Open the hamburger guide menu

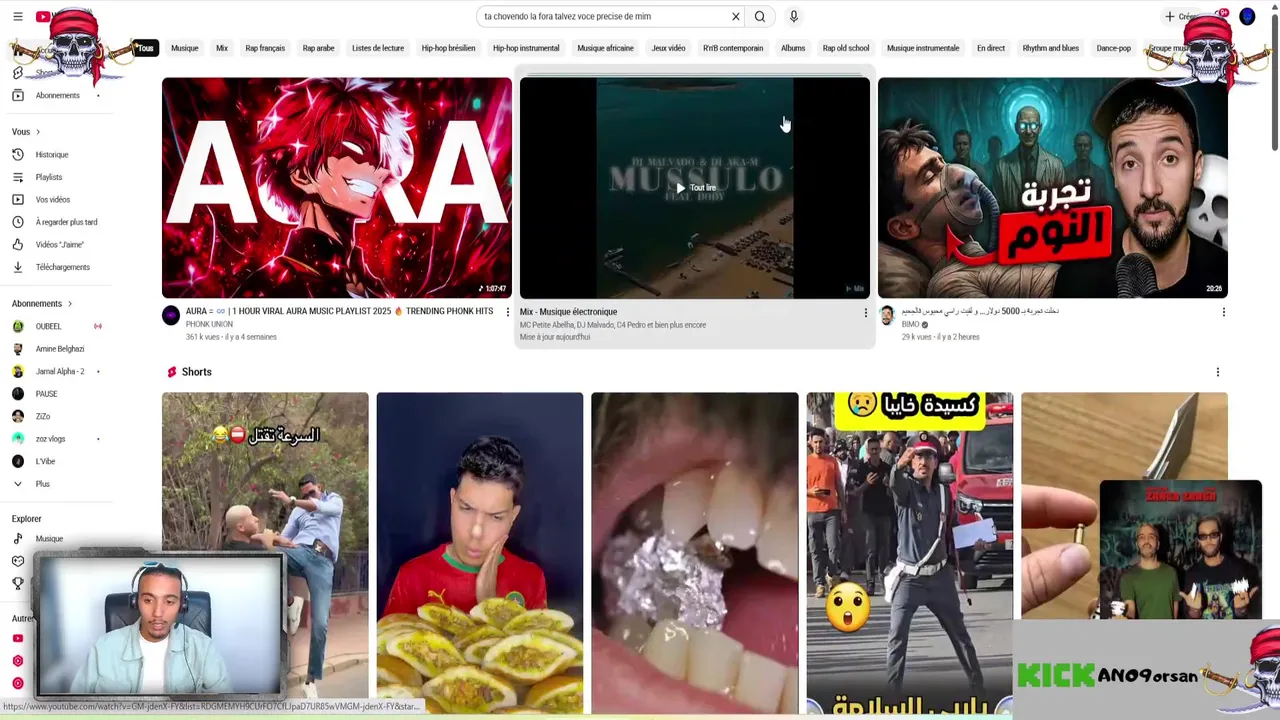point(17,16)
